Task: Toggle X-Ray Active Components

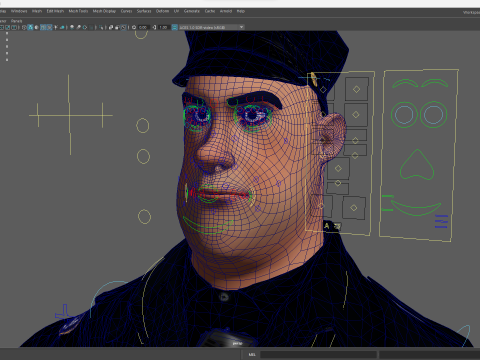Action: (x=117, y=27)
